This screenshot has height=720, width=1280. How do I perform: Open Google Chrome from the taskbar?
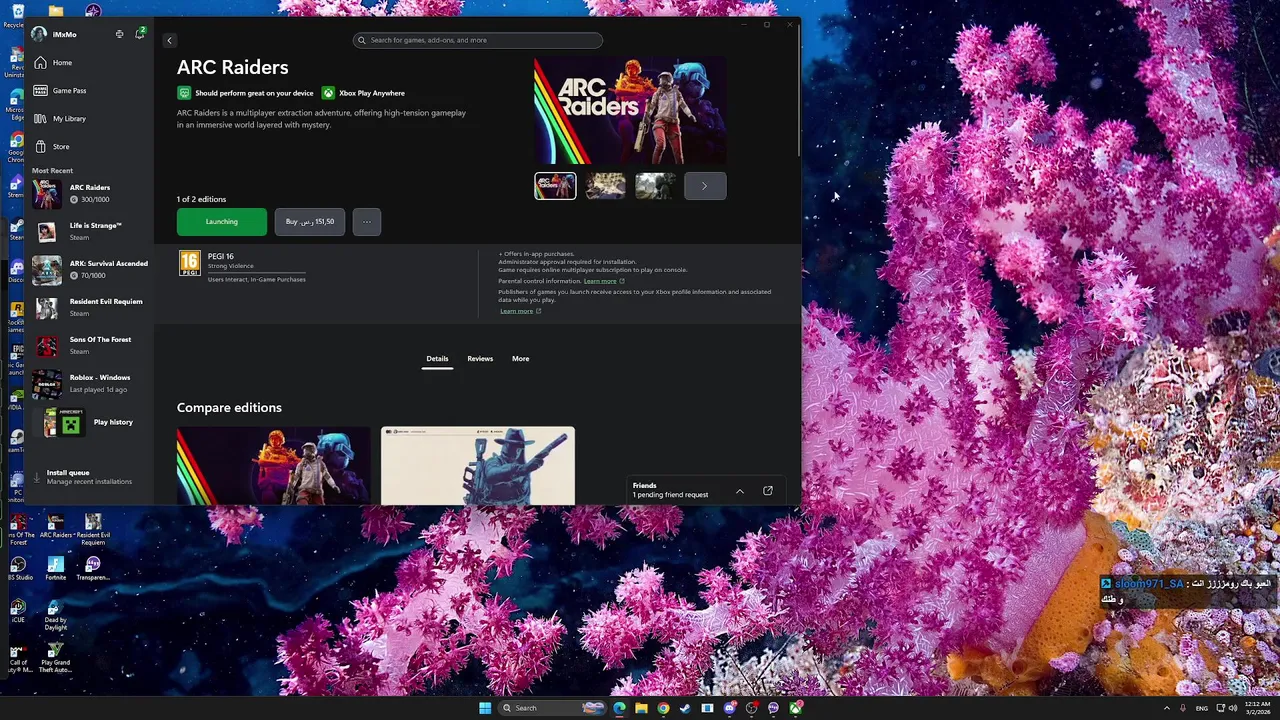[663, 708]
